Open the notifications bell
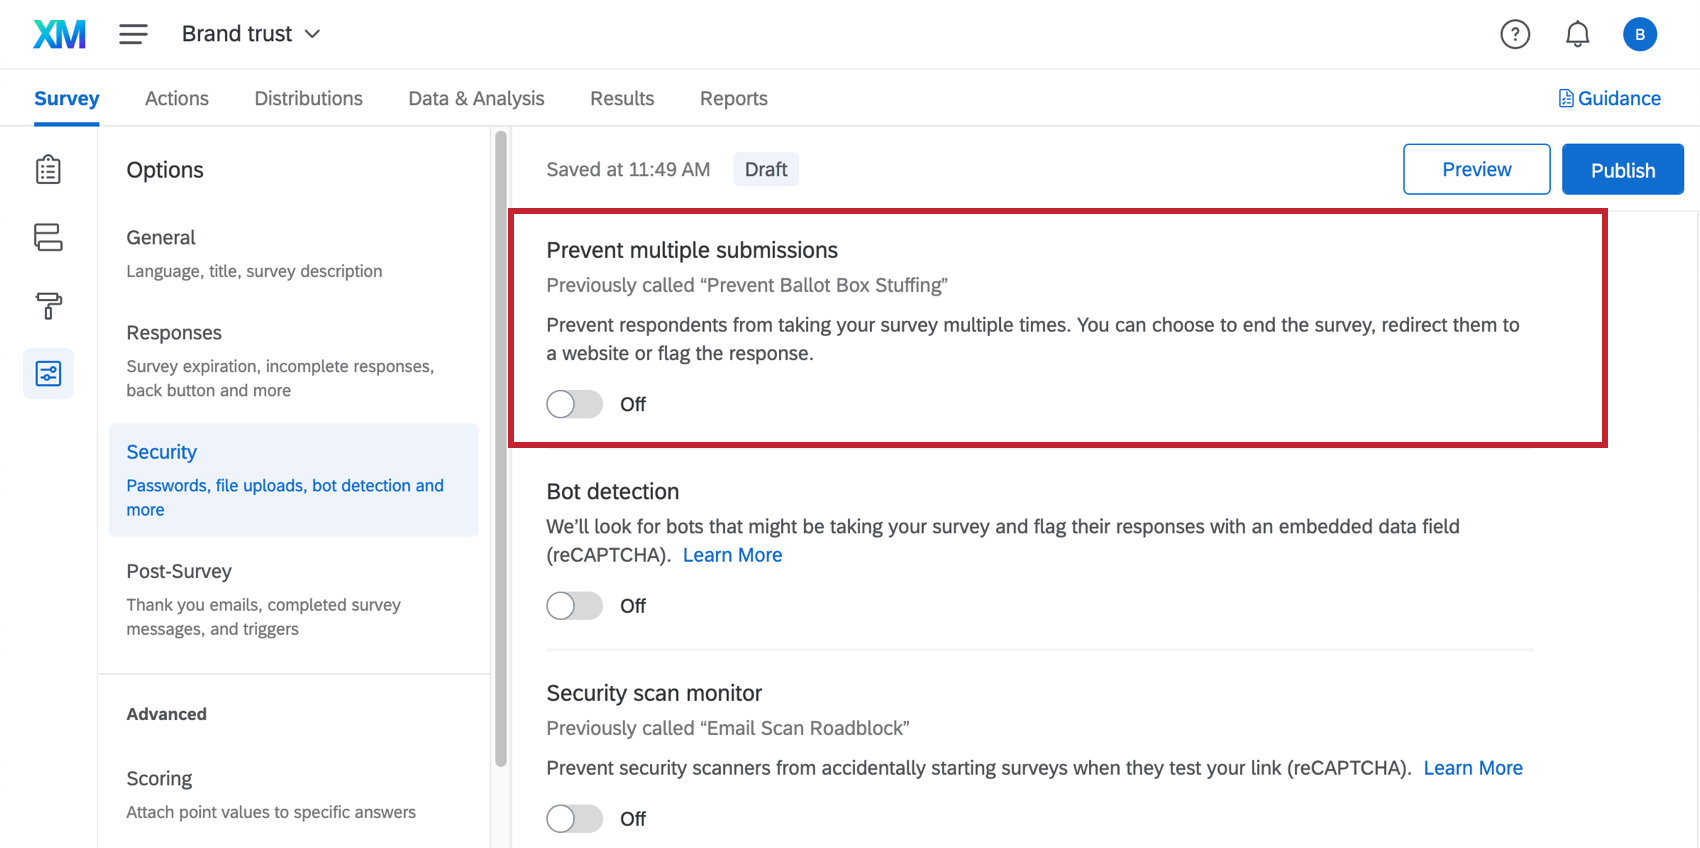 click(1577, 34)
